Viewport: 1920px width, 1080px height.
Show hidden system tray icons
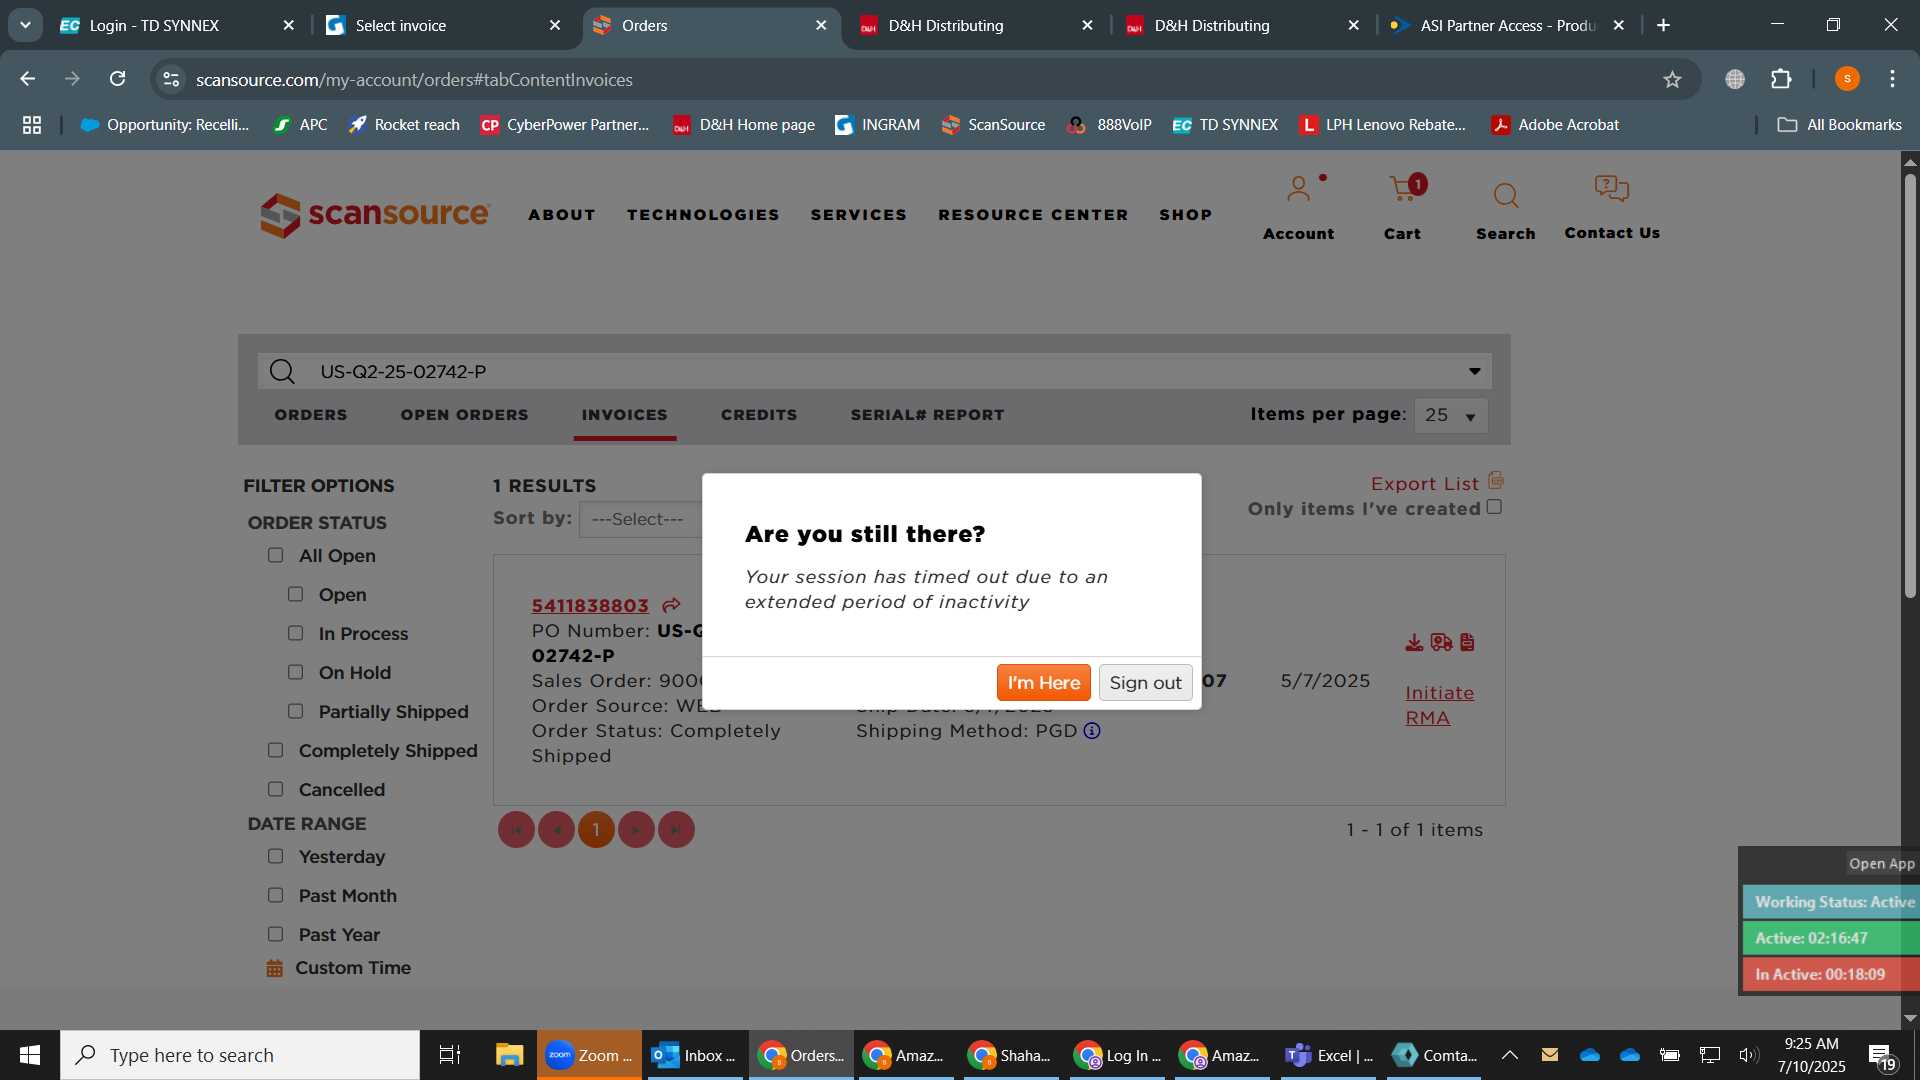[x=1510, y=1055]
